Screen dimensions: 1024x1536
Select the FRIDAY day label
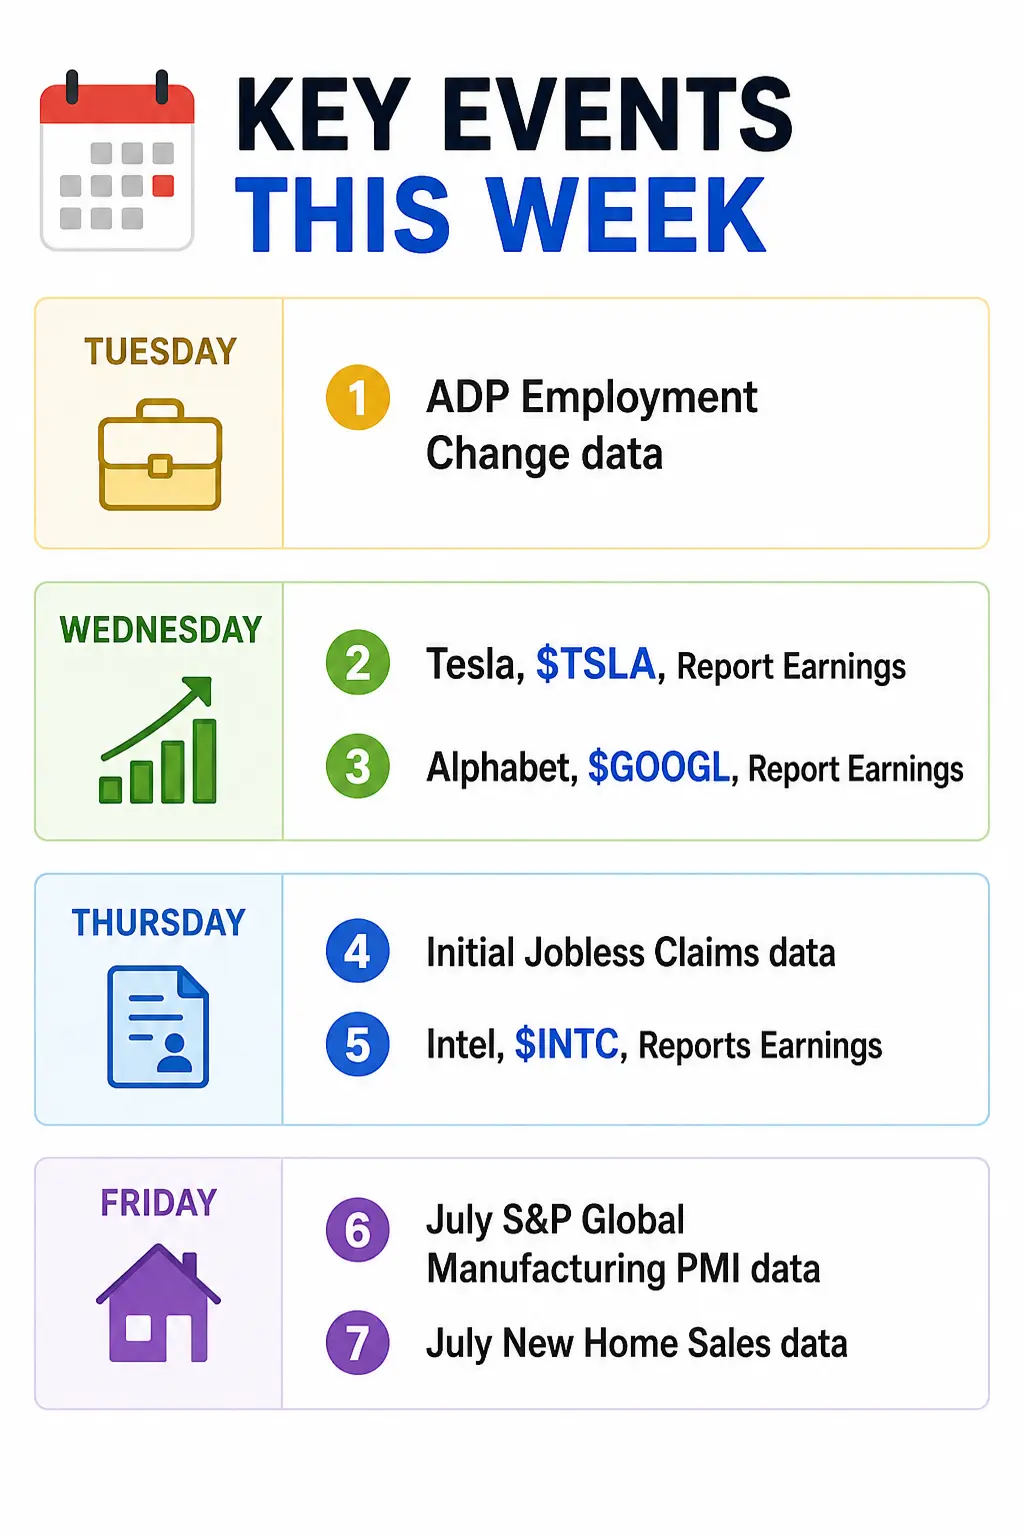pos(158,1202)
